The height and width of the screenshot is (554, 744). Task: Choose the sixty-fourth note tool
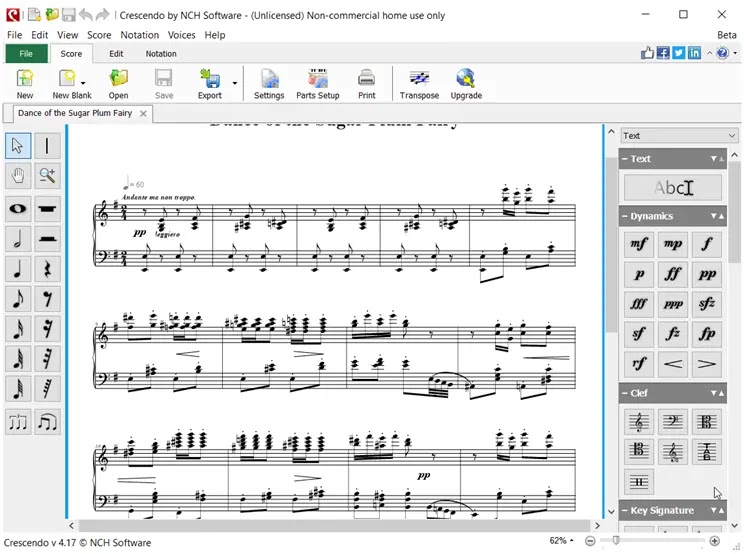point(18,389)
